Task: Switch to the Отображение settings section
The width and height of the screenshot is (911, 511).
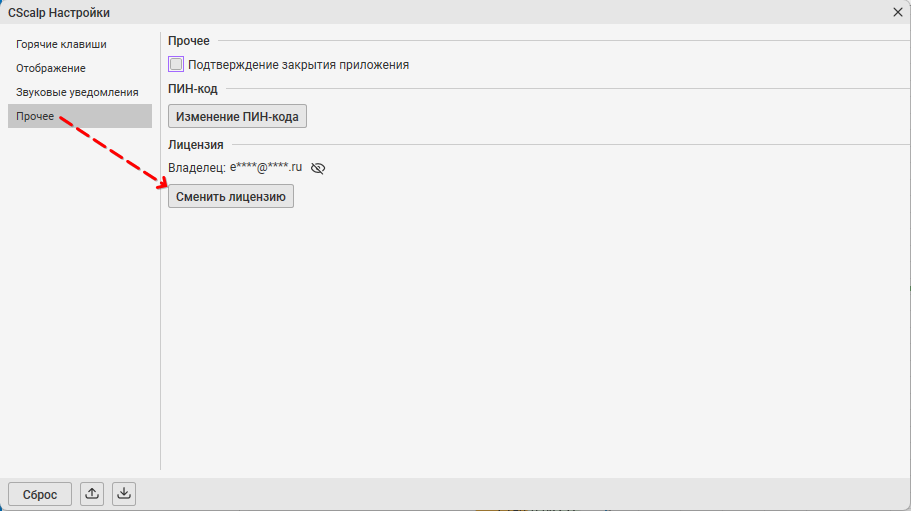Action: (80, 68)
